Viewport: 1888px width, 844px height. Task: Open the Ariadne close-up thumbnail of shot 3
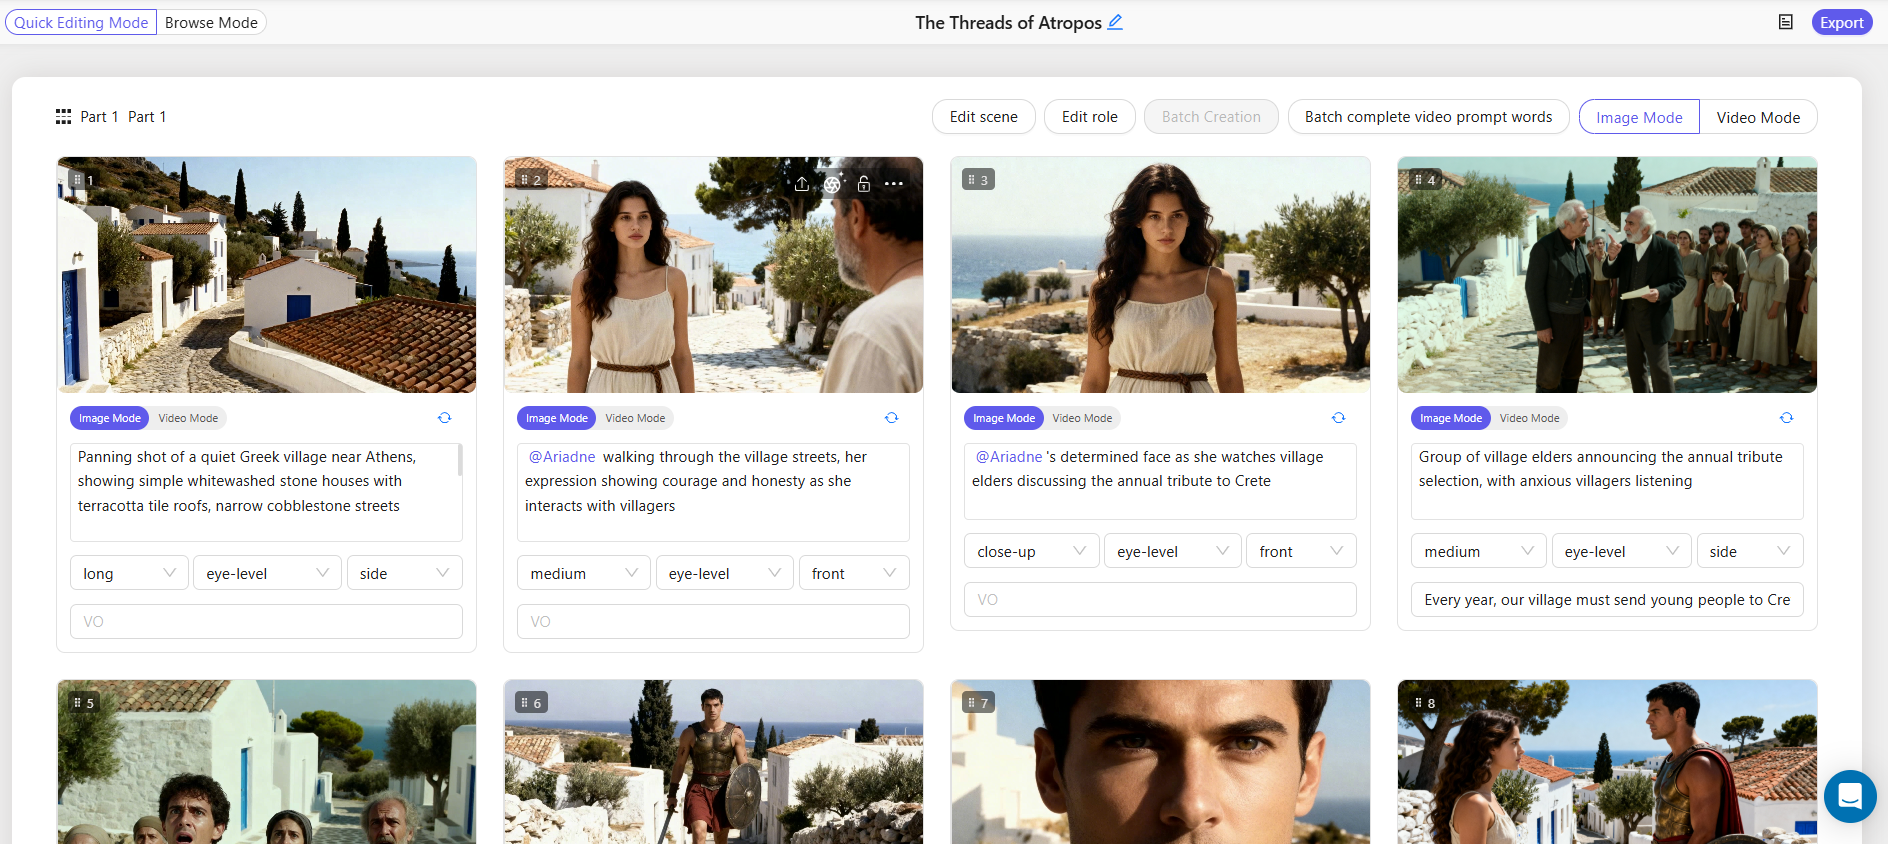pos(1160,275)
